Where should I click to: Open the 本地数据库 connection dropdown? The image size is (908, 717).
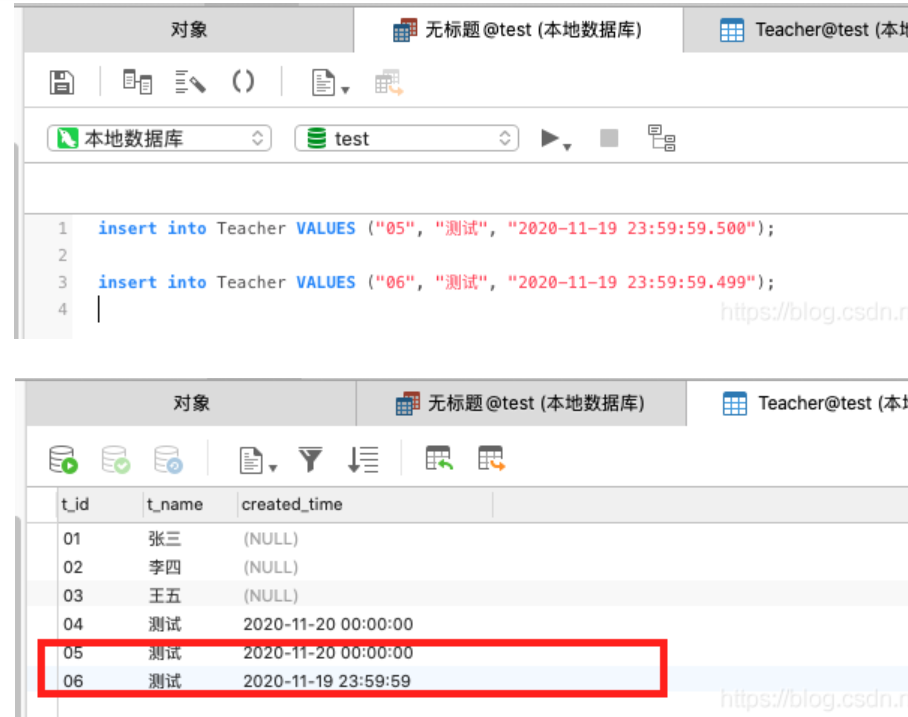tap(159, 138)
